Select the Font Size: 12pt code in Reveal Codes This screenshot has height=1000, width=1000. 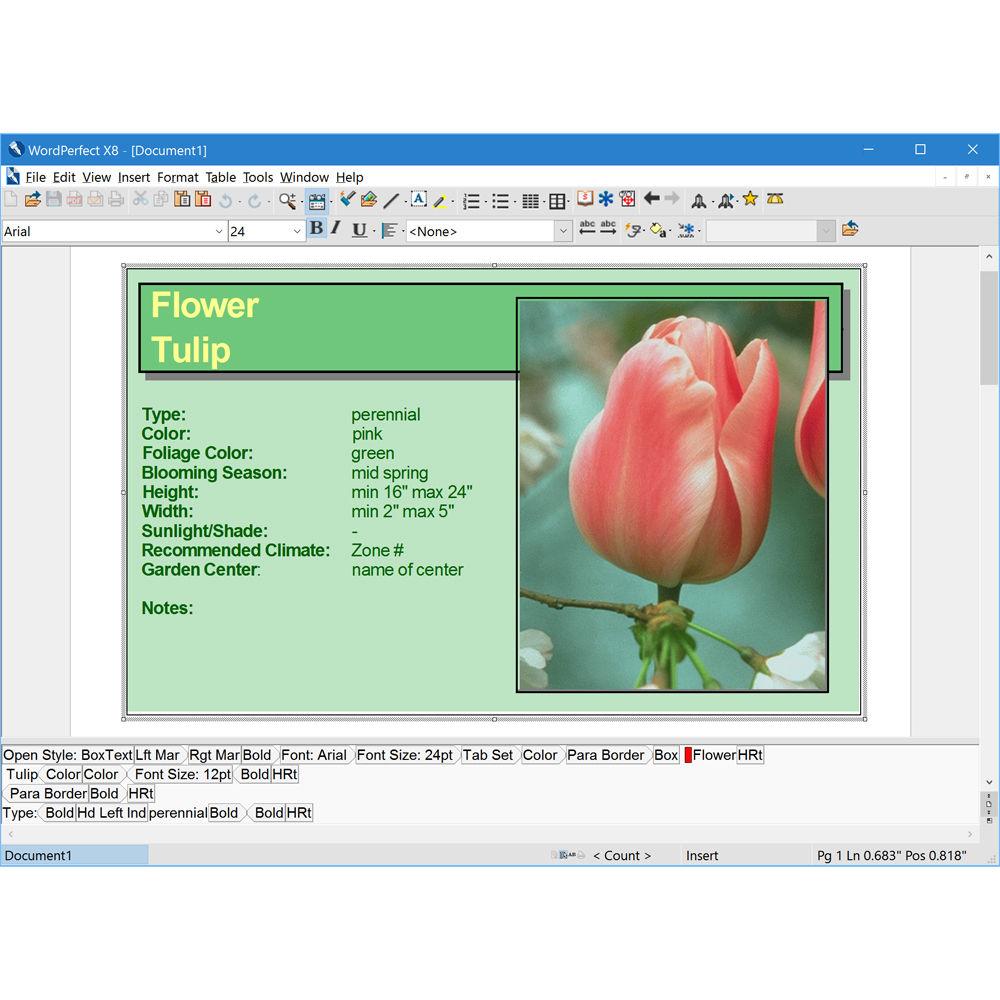pyautogui.click(x=182, y=774)
